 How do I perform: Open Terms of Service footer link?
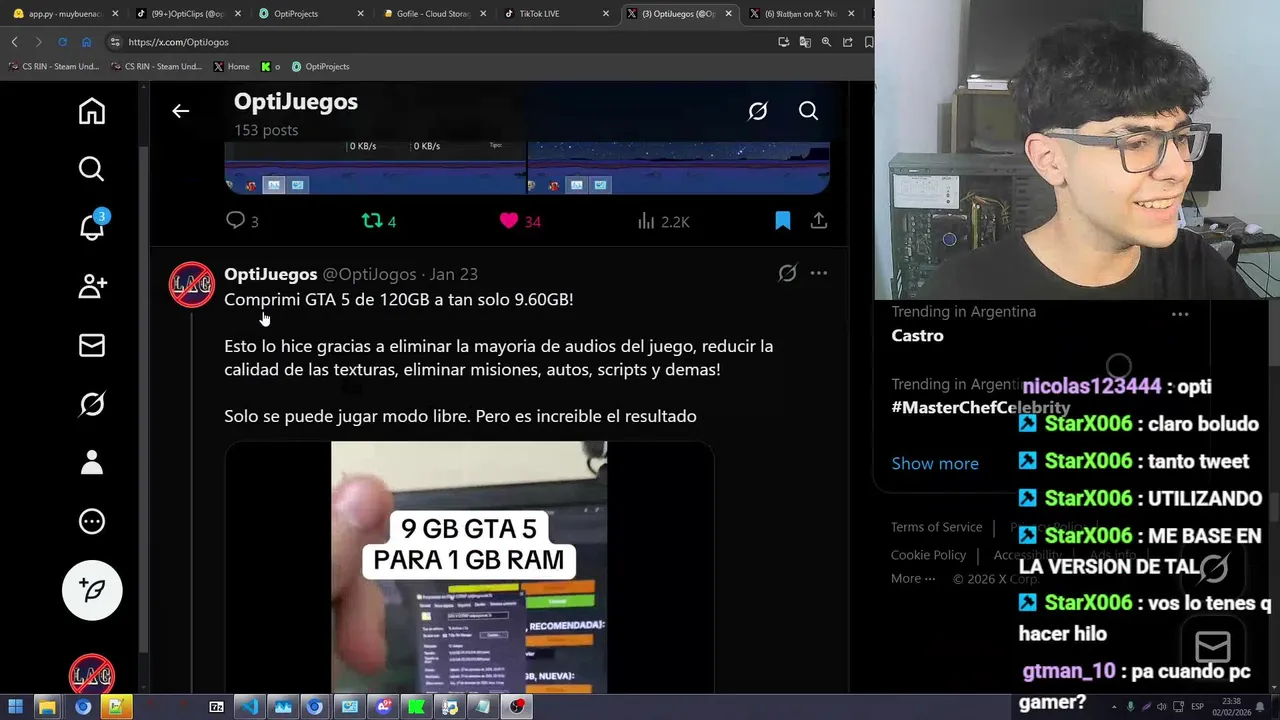936,527
